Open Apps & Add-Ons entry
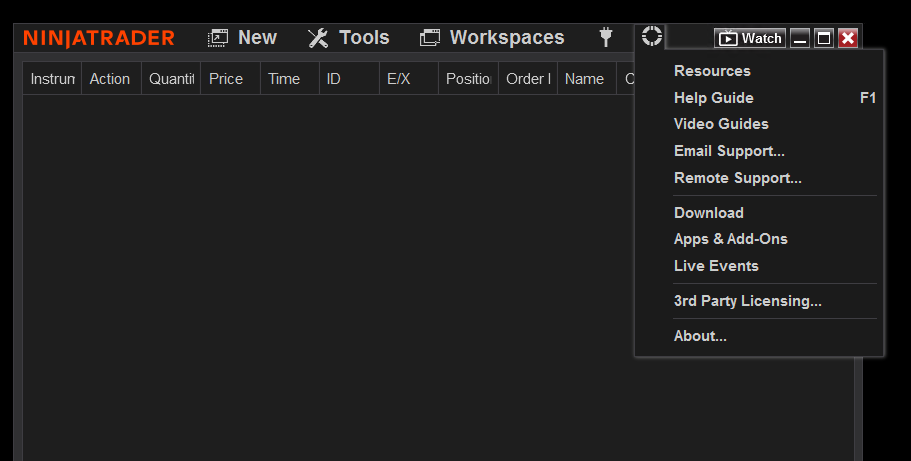Screen dimensions: 911x461 click(731, 239)
